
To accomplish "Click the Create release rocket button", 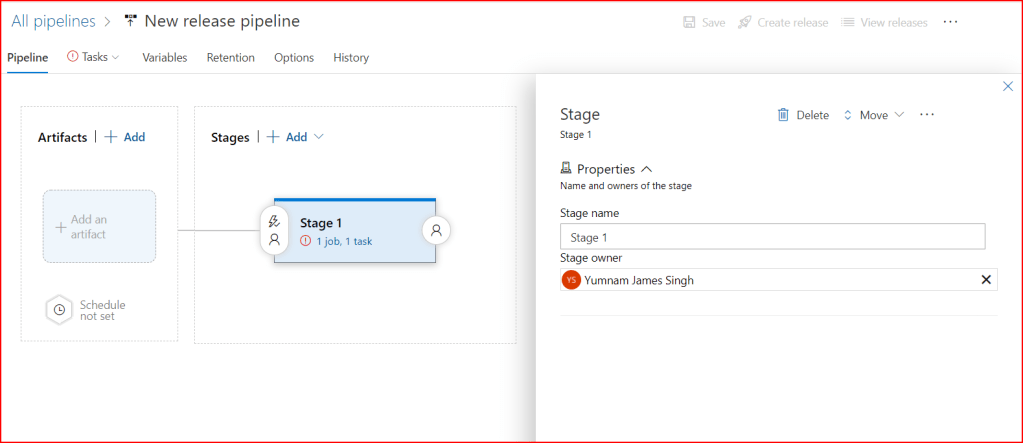I will 782,22.
